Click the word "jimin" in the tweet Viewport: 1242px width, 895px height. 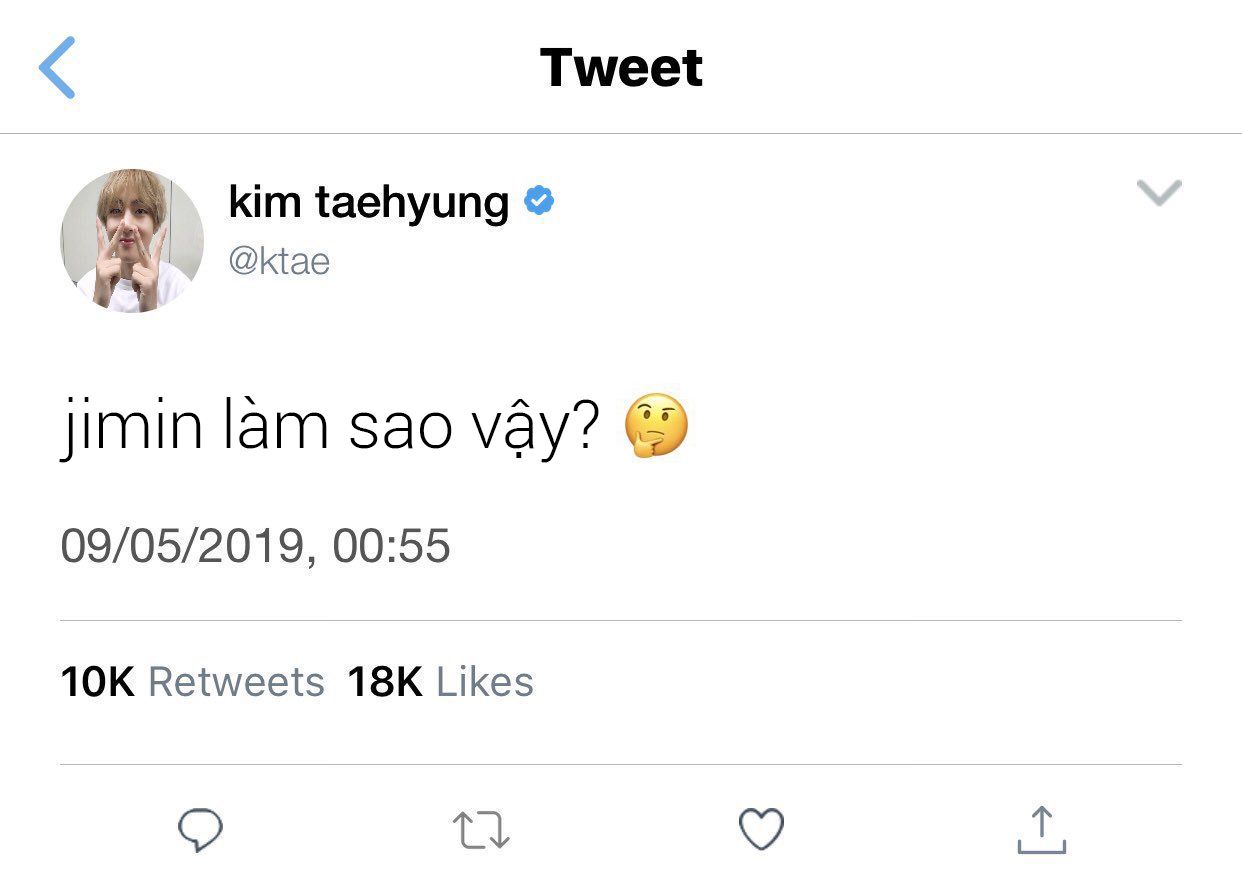(123, 427)
